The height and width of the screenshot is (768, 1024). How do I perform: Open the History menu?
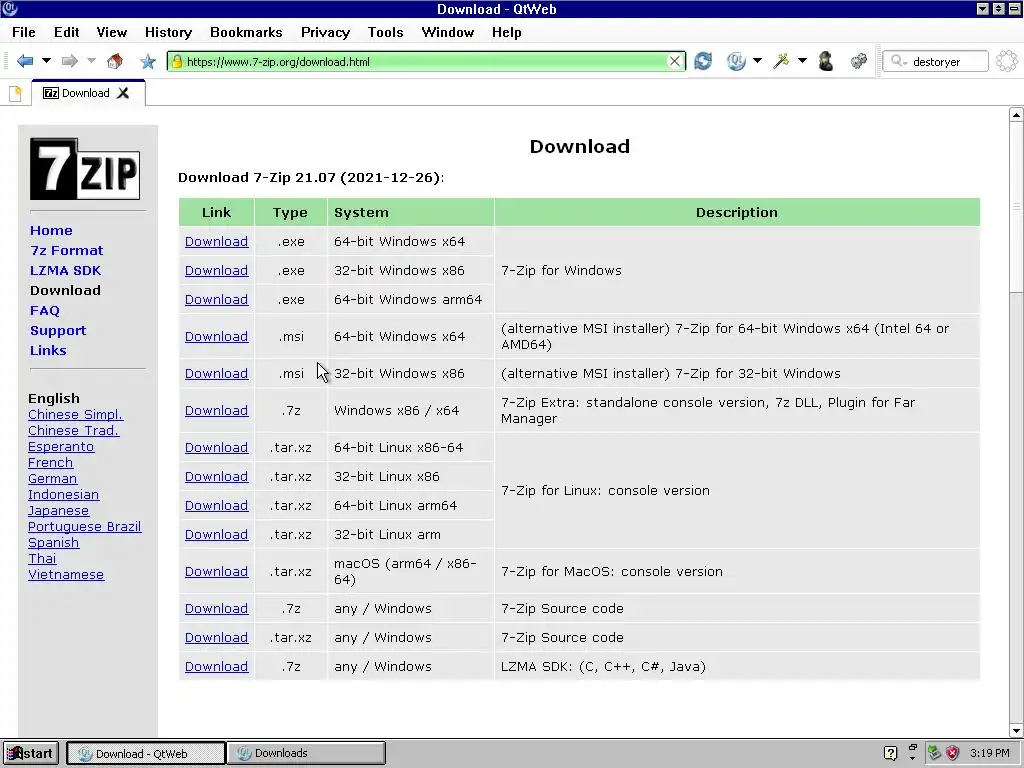pyautogui.click(x=168, y=32)
